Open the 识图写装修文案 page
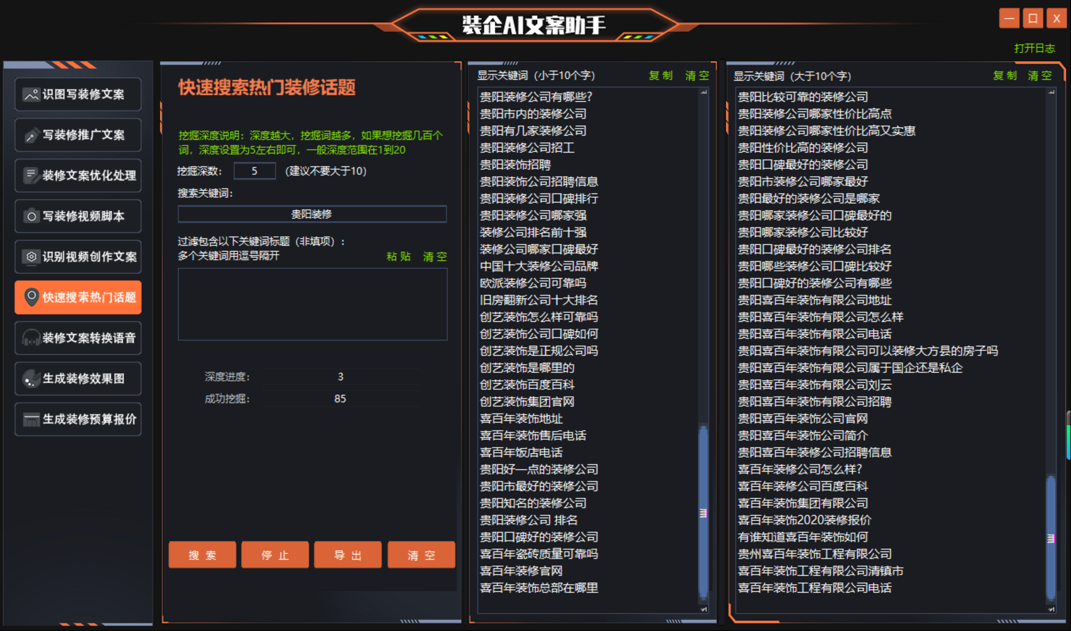Viewport: 1071px width, 631px height. 78,94
